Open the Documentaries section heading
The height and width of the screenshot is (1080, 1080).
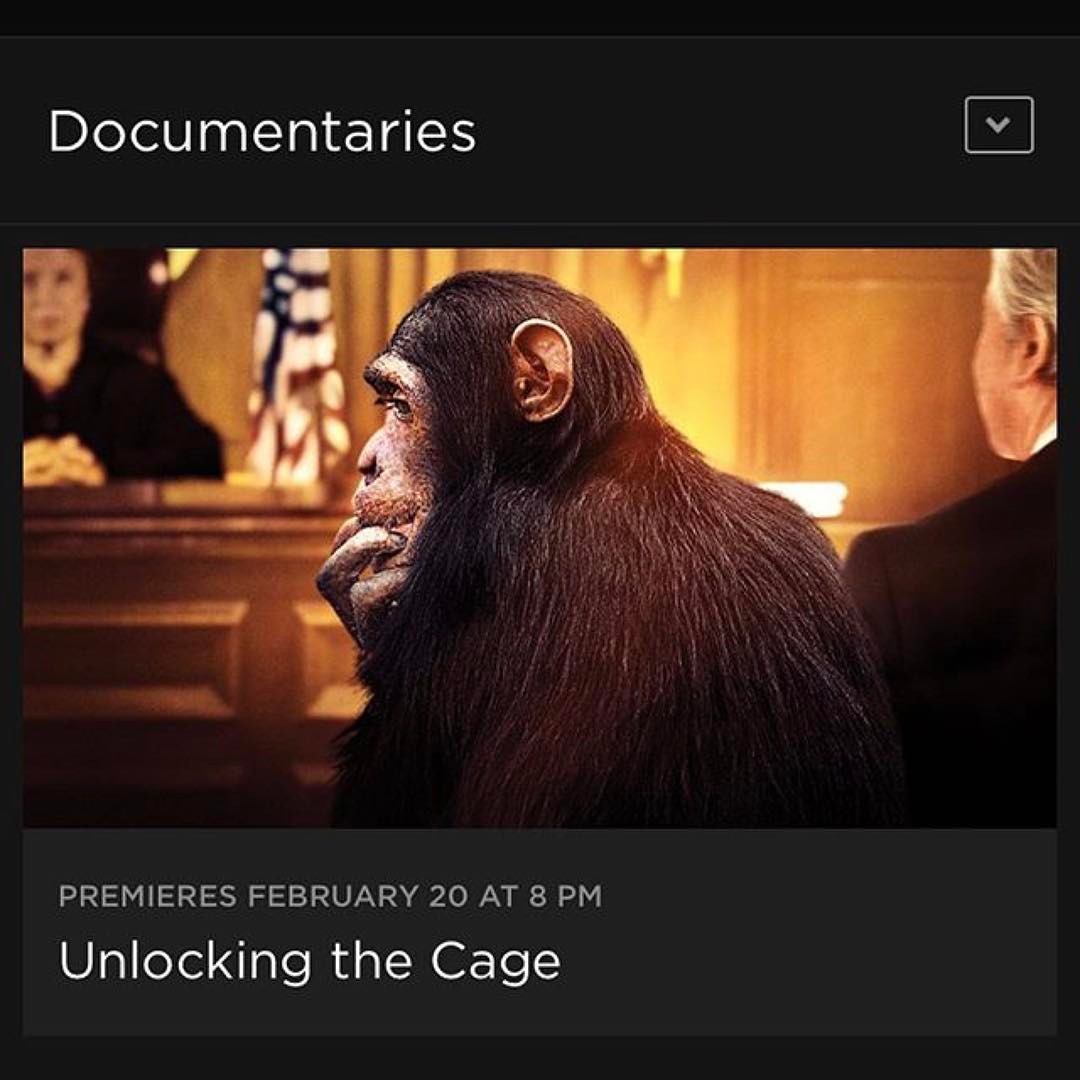point(262,131)
